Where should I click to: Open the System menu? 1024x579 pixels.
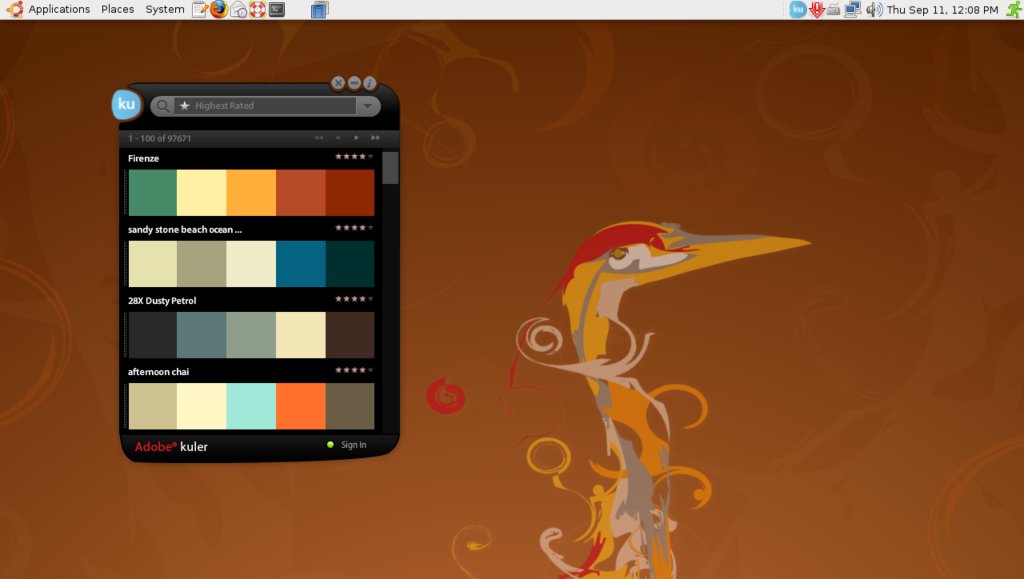(x=165, y=9)
